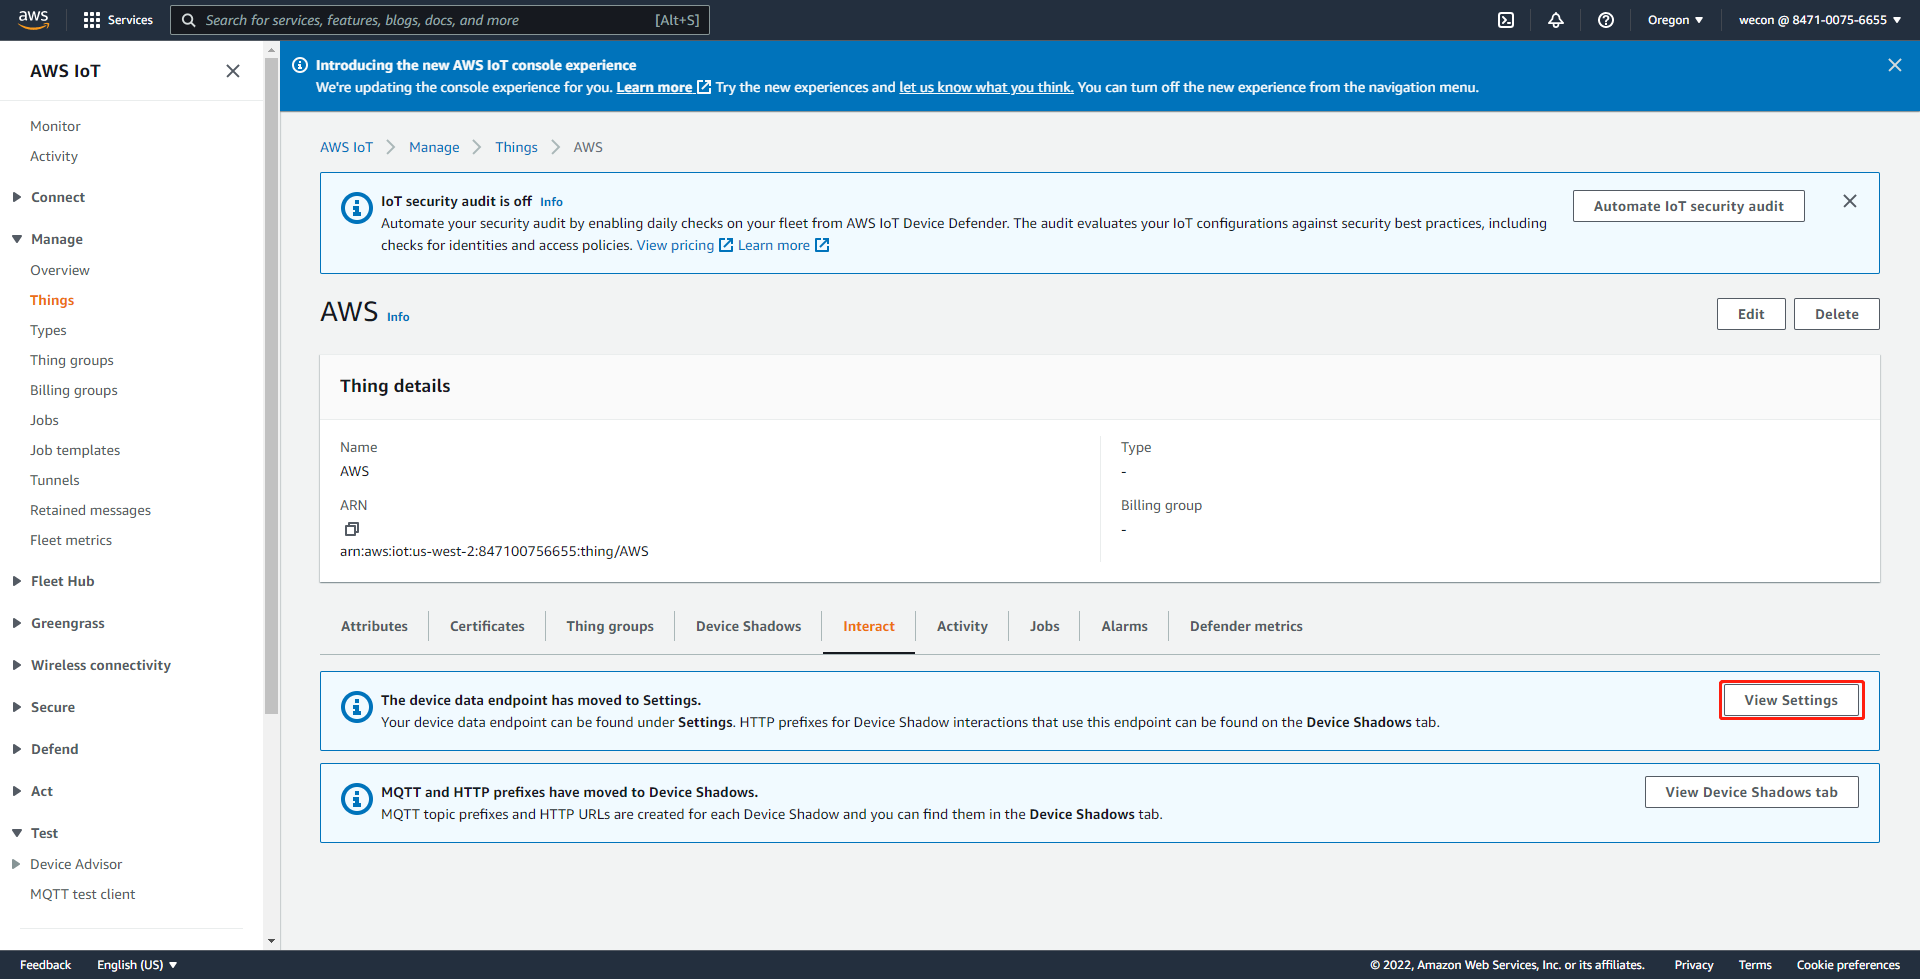Viewport: 1920px width, 979px height.
Task: Click the AWS logo home icon
Action: coord(33,19)
